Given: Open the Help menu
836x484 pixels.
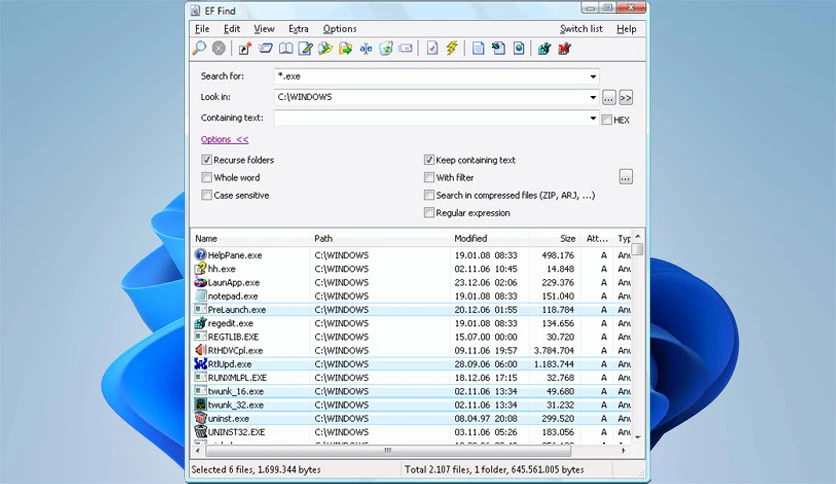Looking at the screenshot, I should point(626,29).
